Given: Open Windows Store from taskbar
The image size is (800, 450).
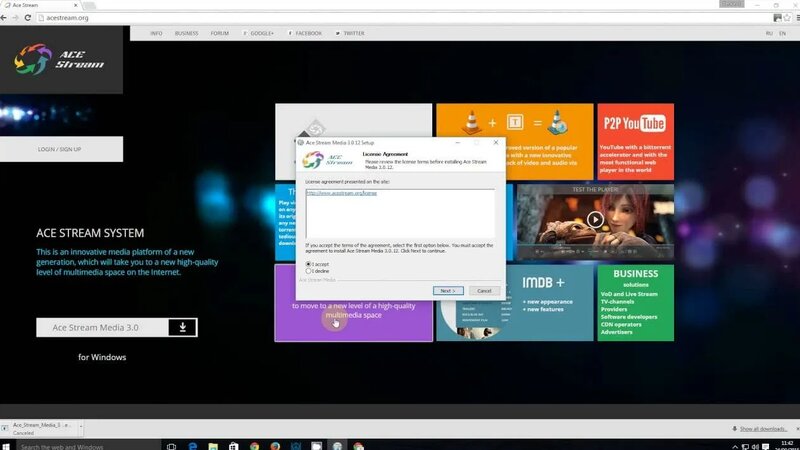Looking at the screenshot, I should tap(233, 446).
